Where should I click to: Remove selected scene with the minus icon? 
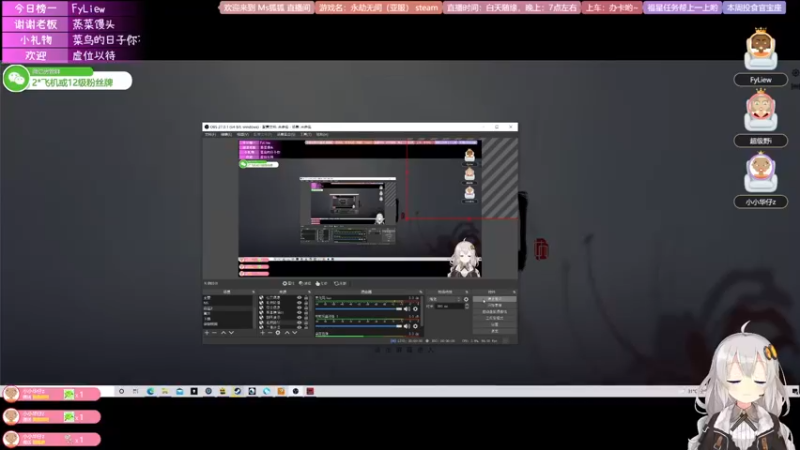(x=214, y=333)
